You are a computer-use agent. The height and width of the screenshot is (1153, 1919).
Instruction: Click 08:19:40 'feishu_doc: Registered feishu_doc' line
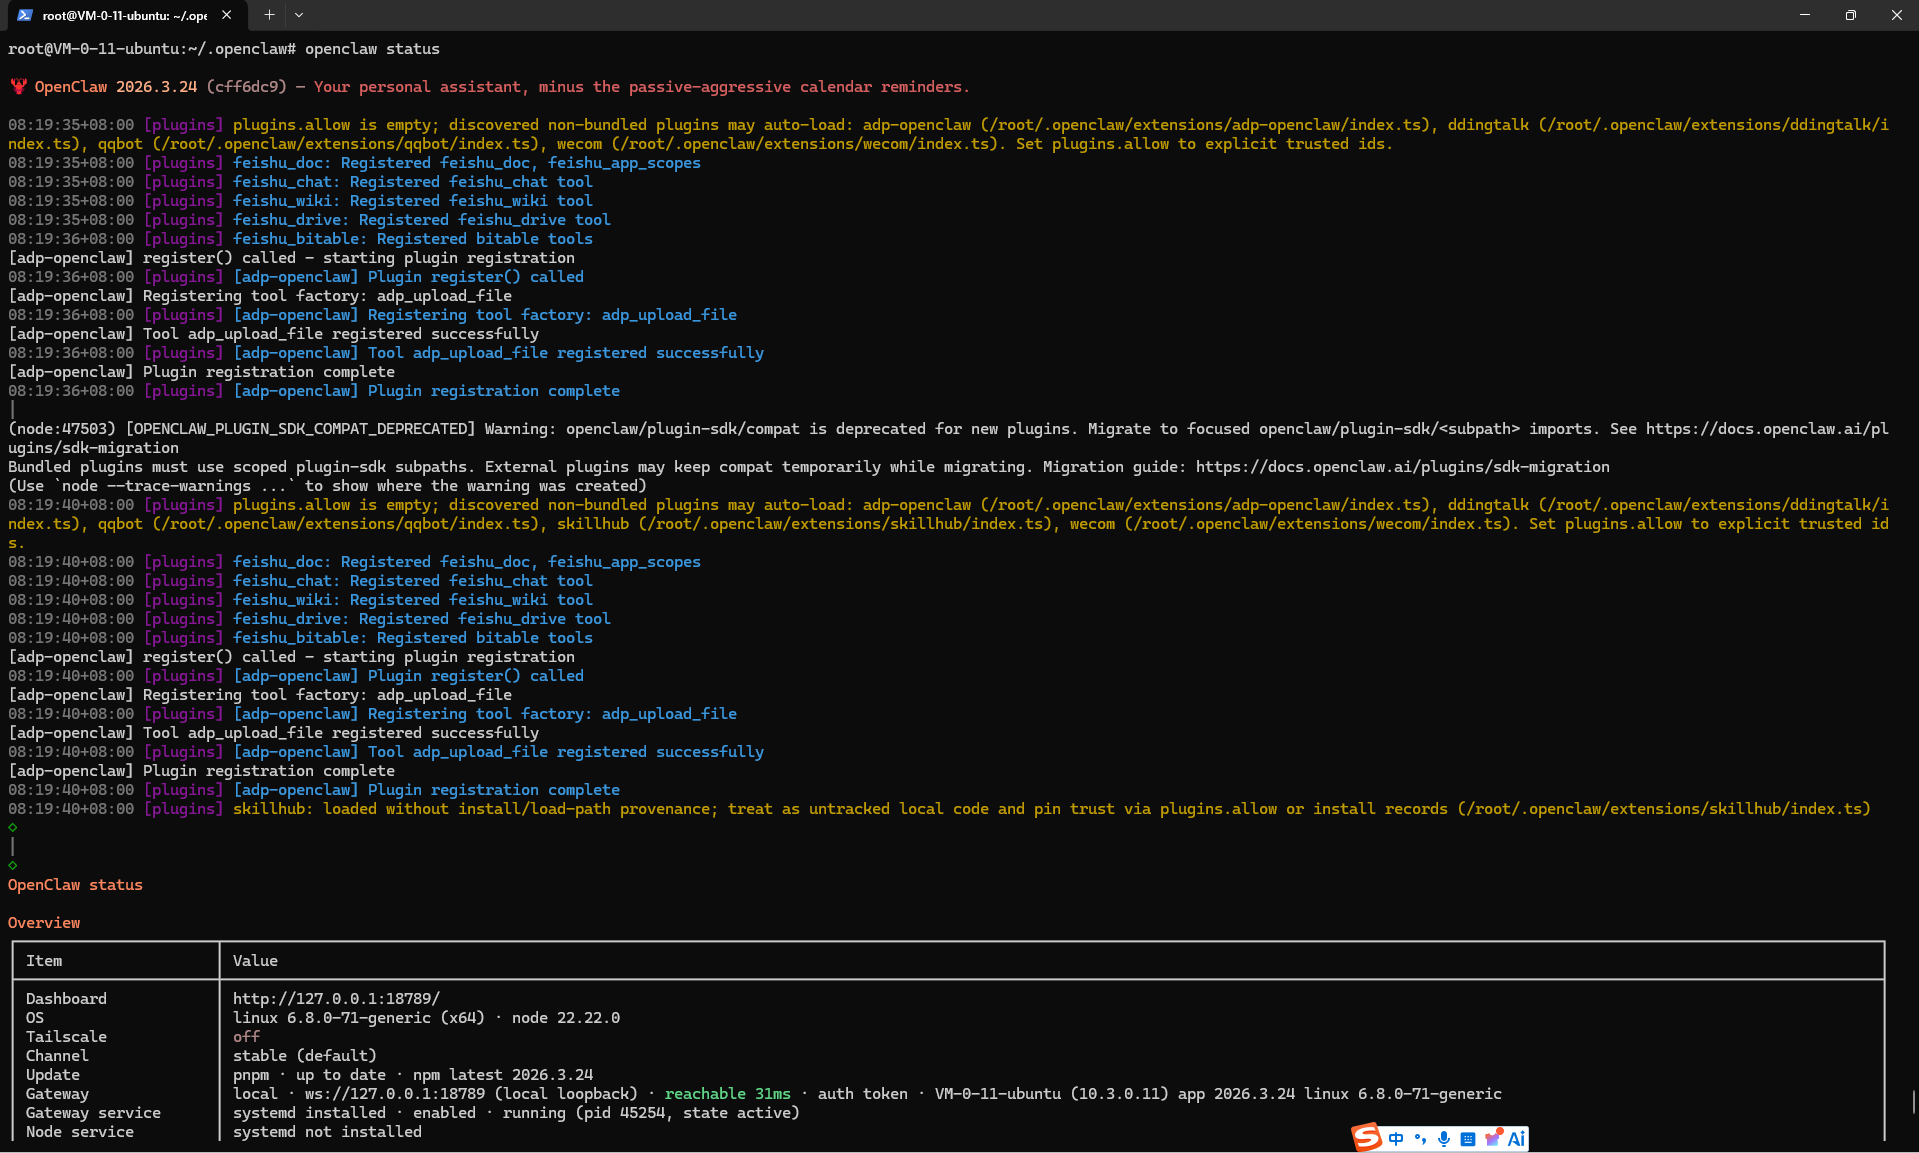(355, 562)
